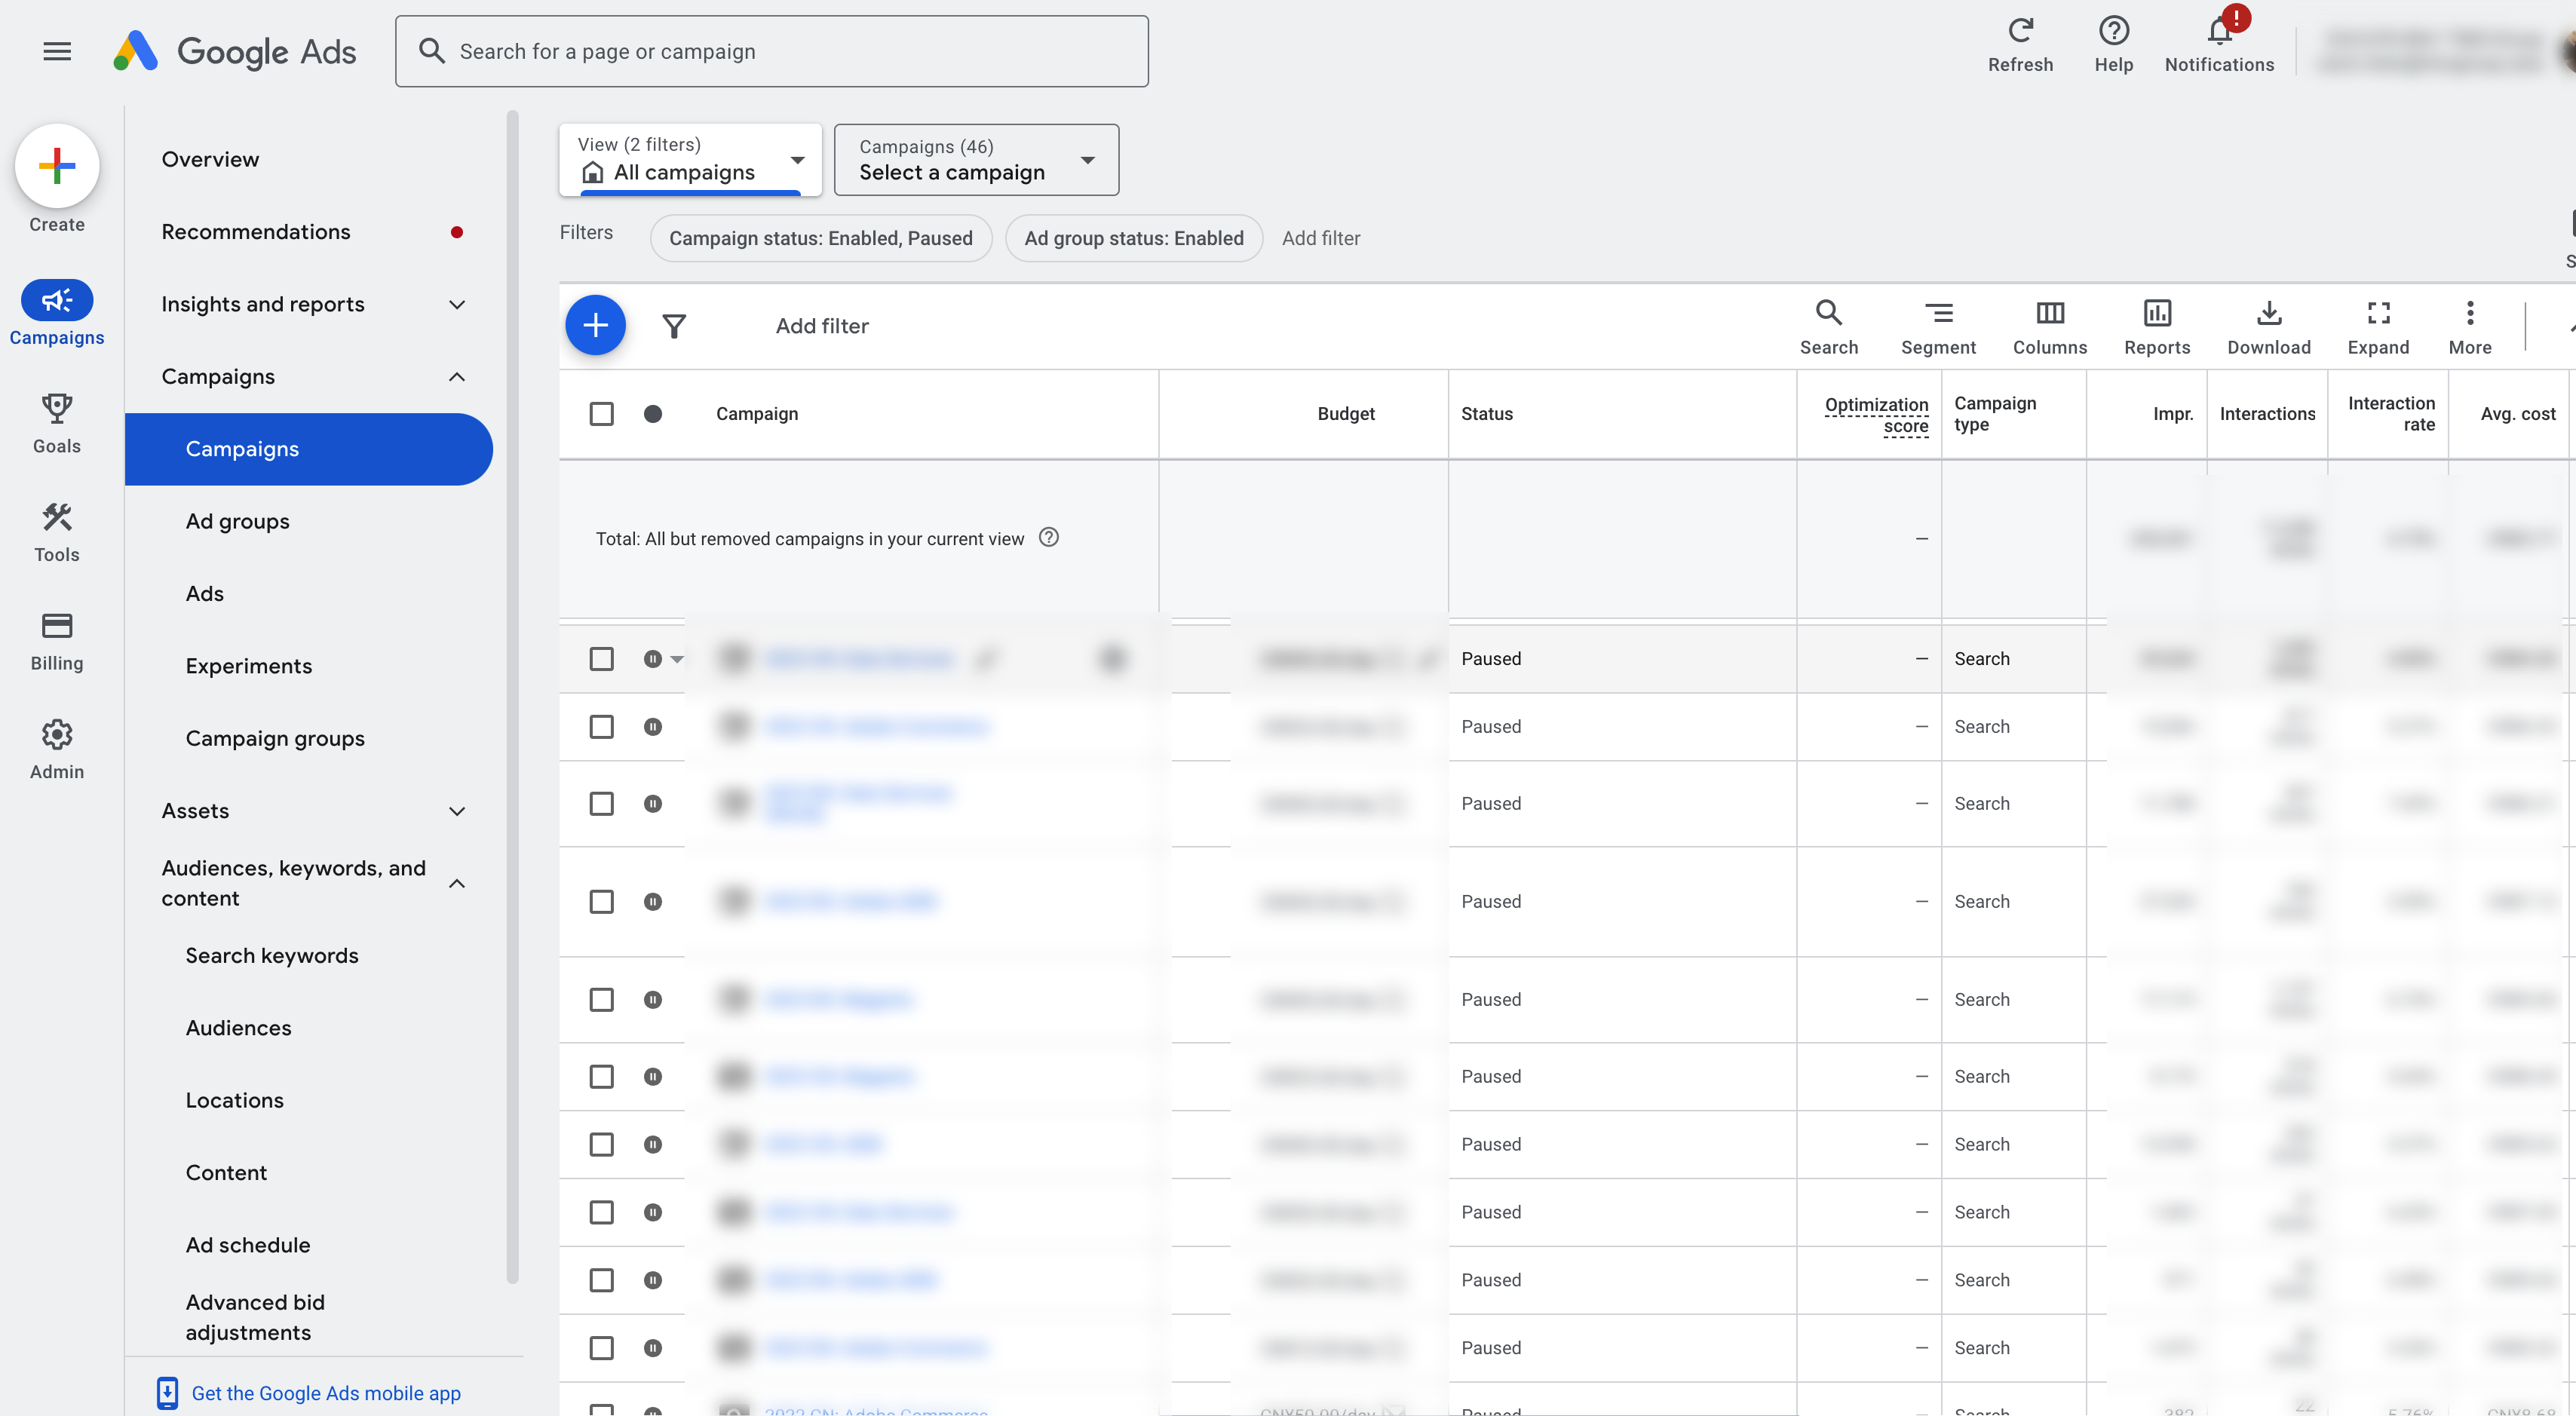
Task: Open Campaigns in the left rail
Action: [x=57, y=313]
